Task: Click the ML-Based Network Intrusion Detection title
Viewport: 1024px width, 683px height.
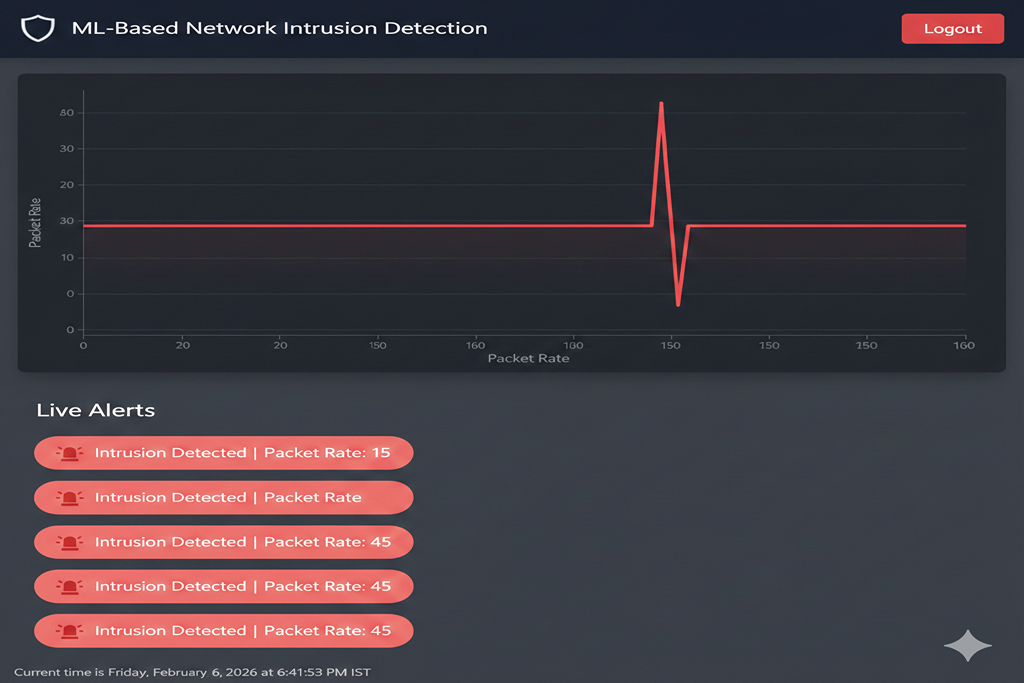Action: [280, 28]
